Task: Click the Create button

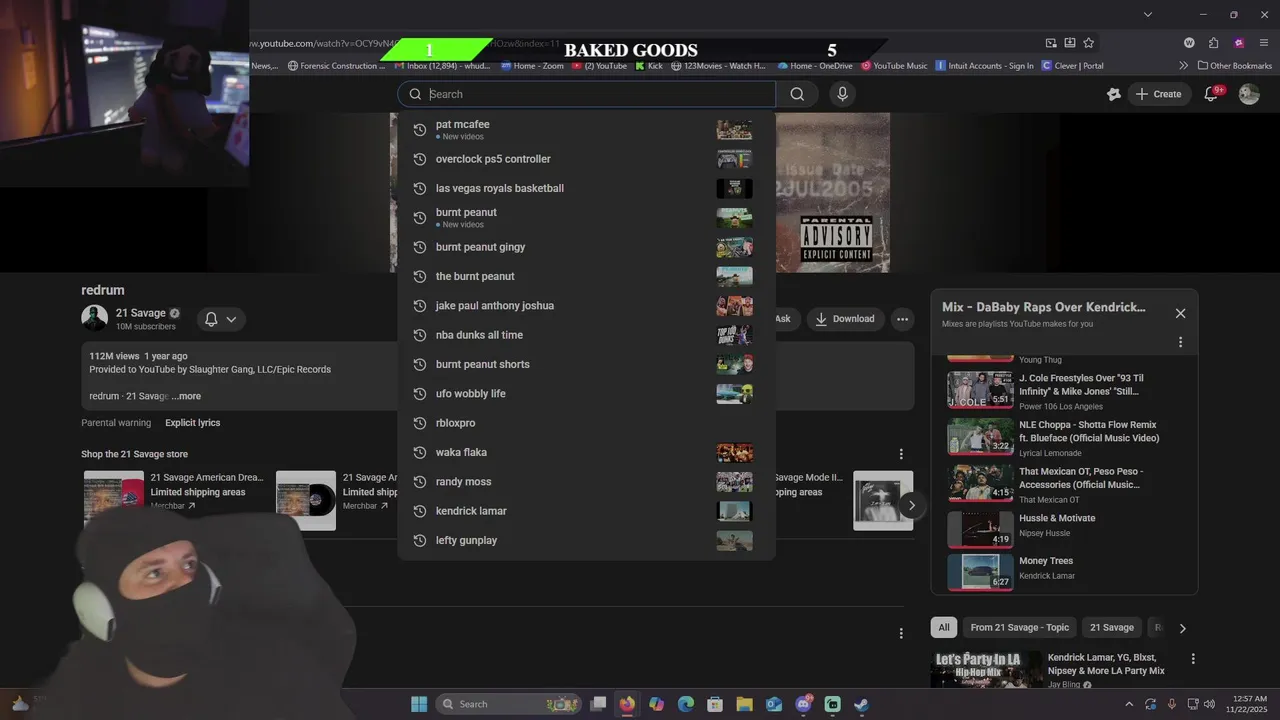Action: (x=1158, y=94)
